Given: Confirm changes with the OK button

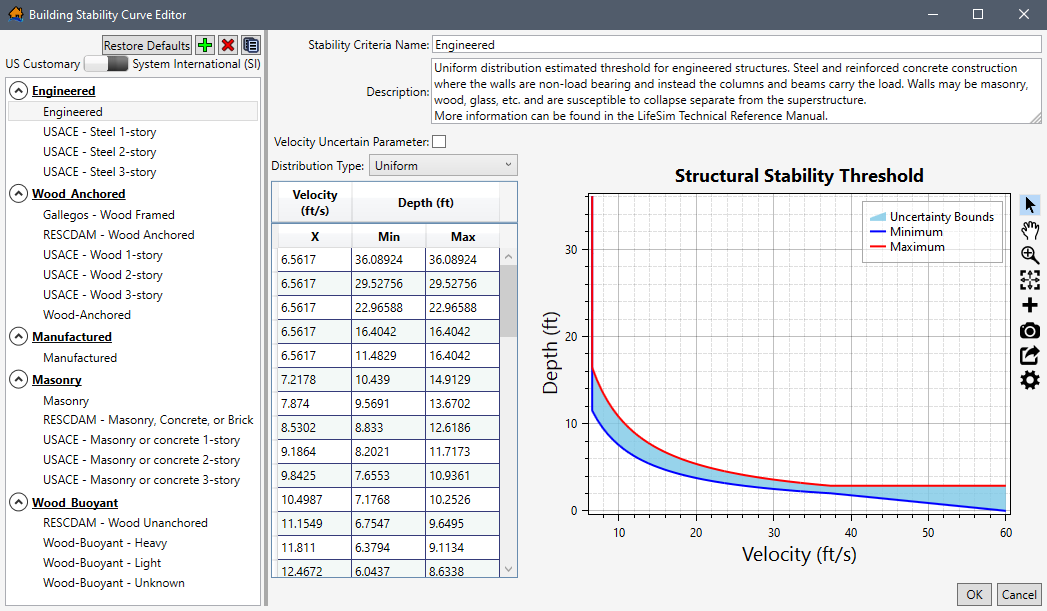Looking at the screenshot, I should pyautogui.click(x=974, y=594).
